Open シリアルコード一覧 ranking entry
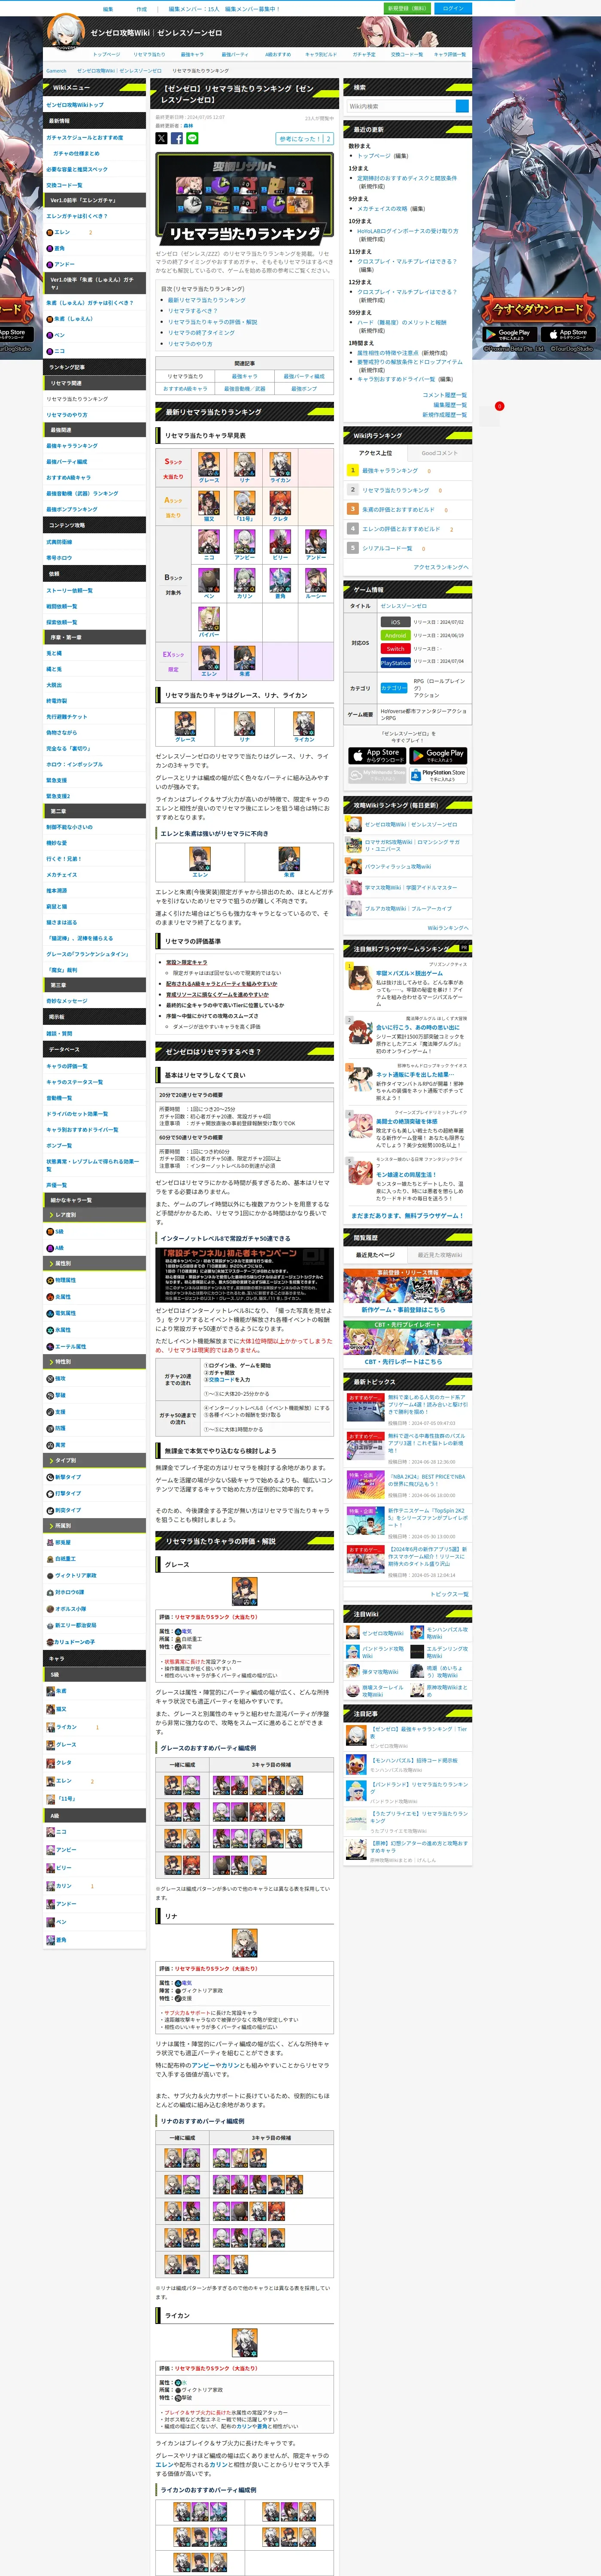 [x=387, y=548]
